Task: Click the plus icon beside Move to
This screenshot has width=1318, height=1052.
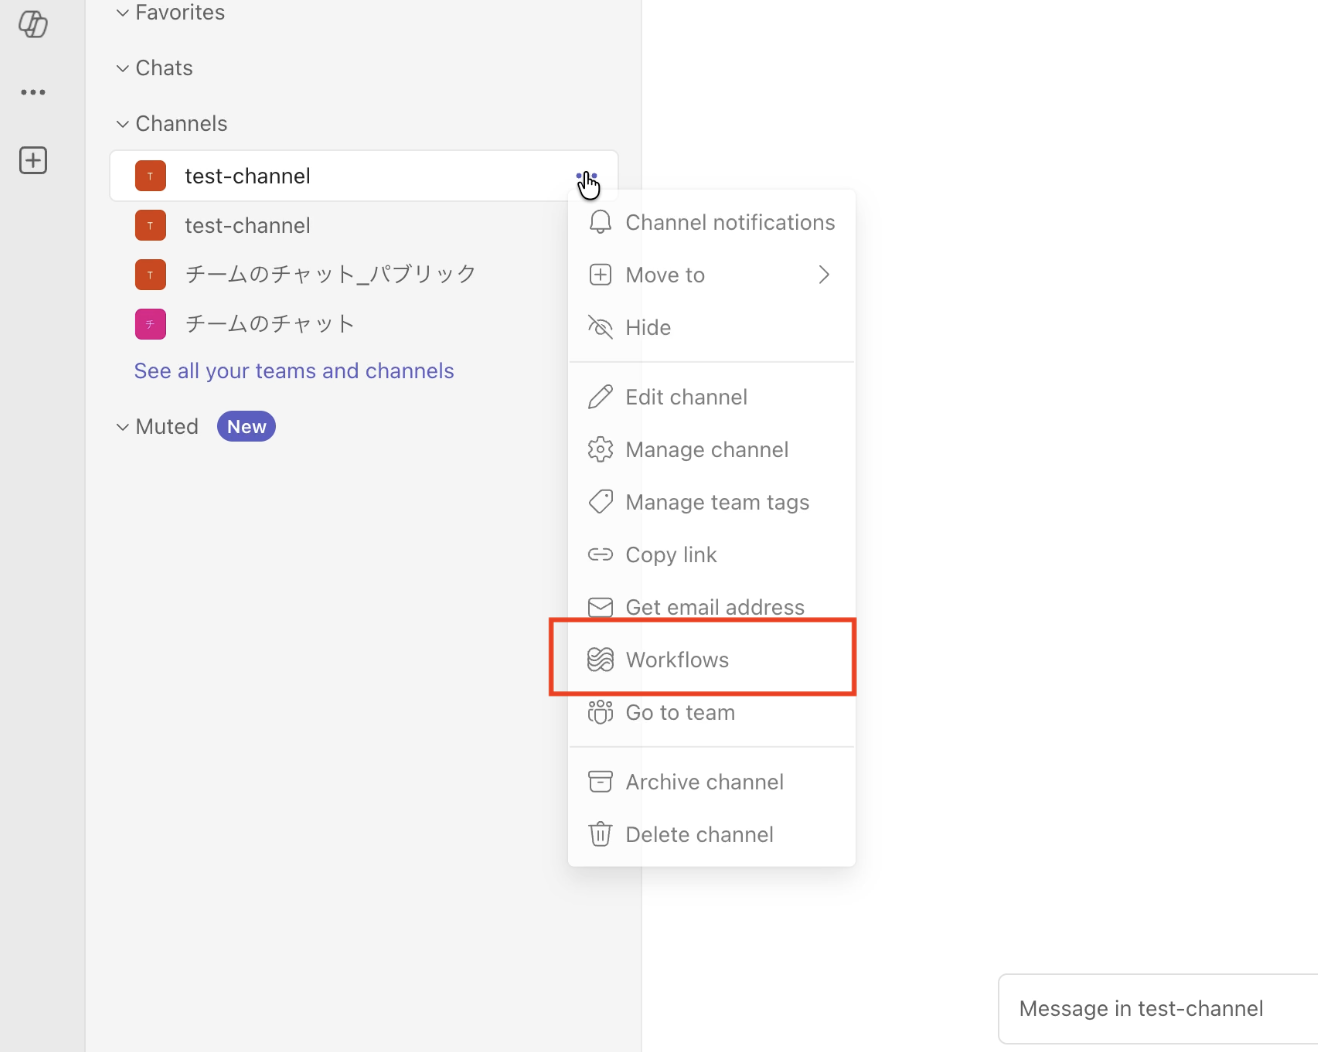Action: [x=600, y=275]
